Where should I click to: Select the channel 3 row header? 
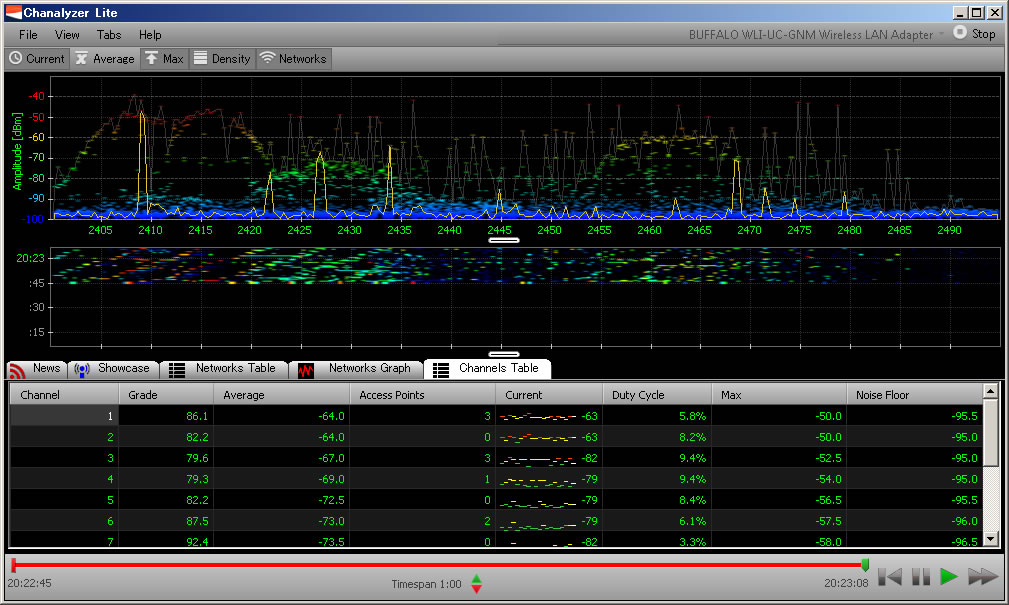(64, 458)
